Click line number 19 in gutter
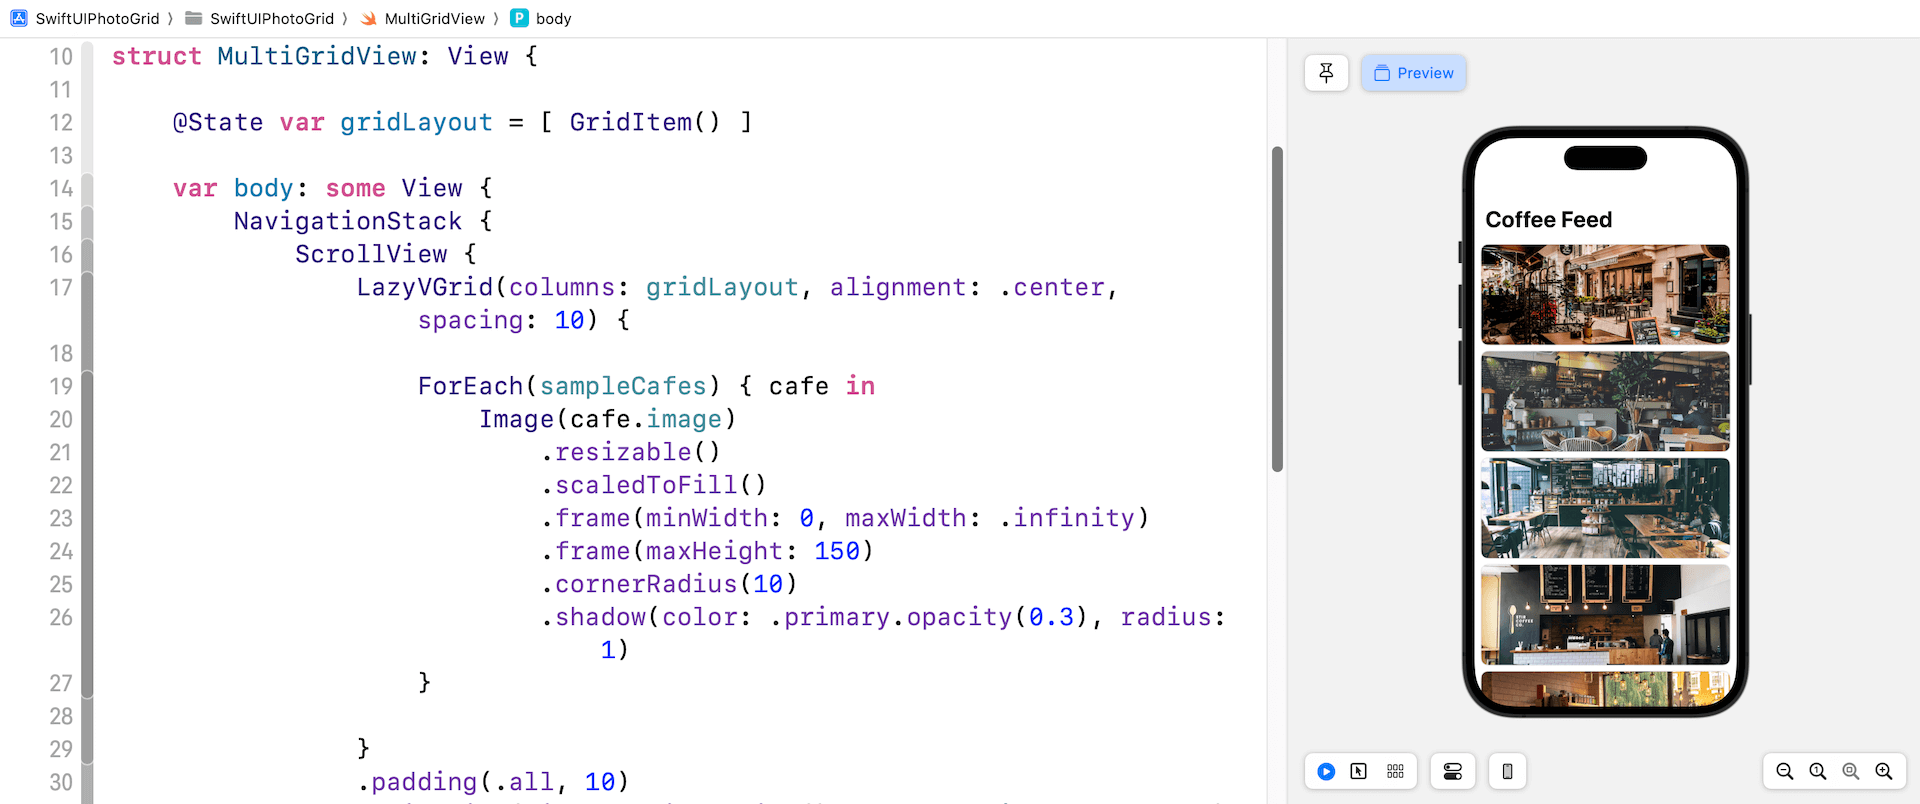1920x804 pixels. point(61,386)
